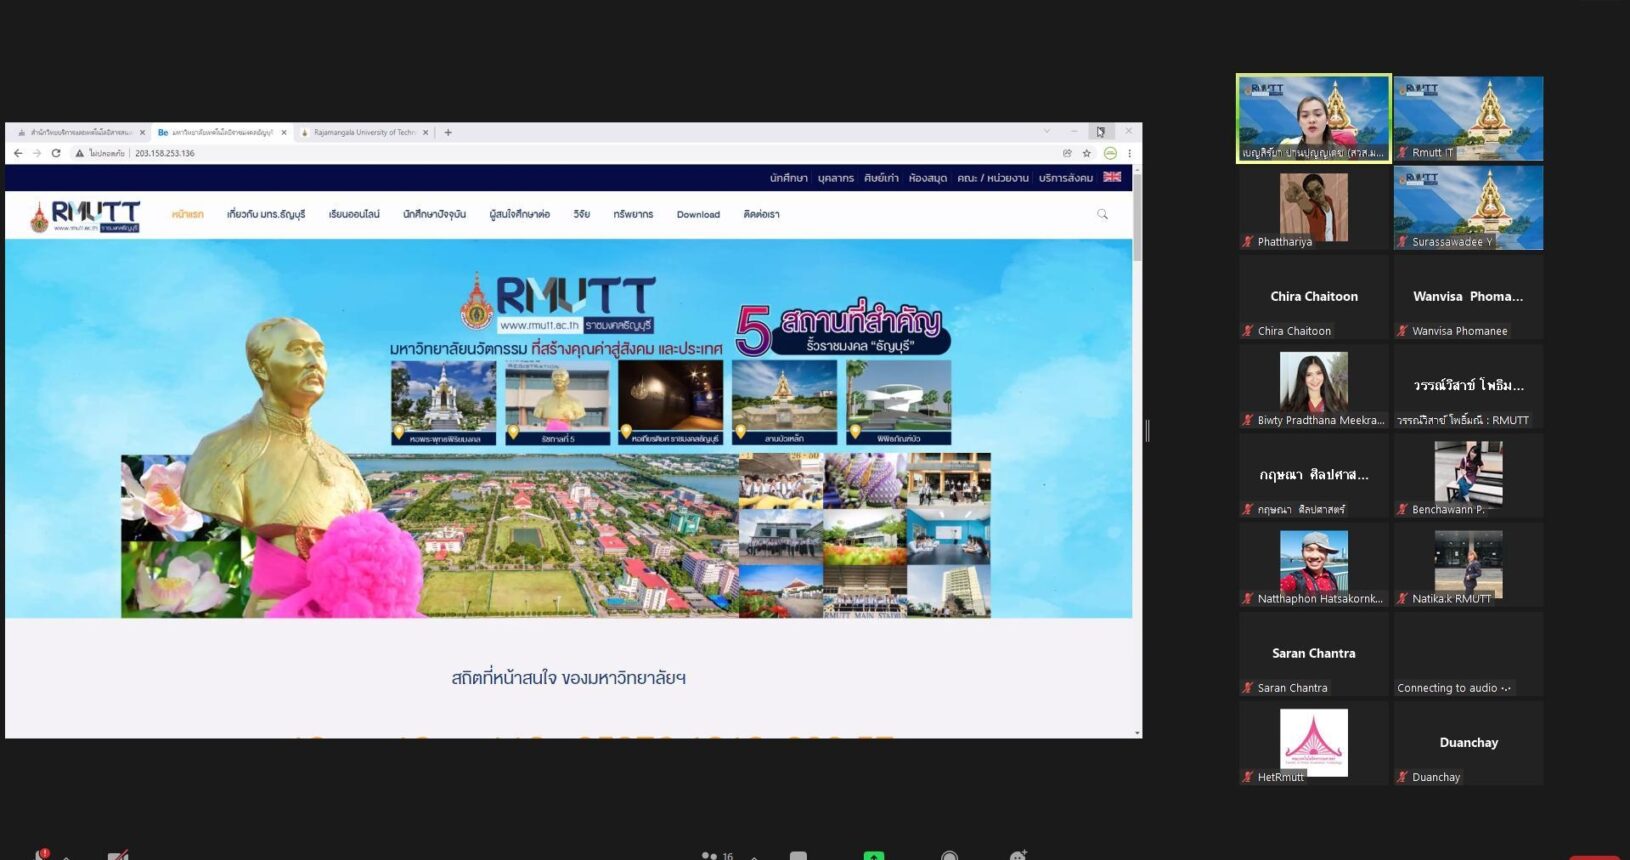Click the ห้องสมุด top link
This screenshot has height=860, width=1630.
click(x=928, y=178)
